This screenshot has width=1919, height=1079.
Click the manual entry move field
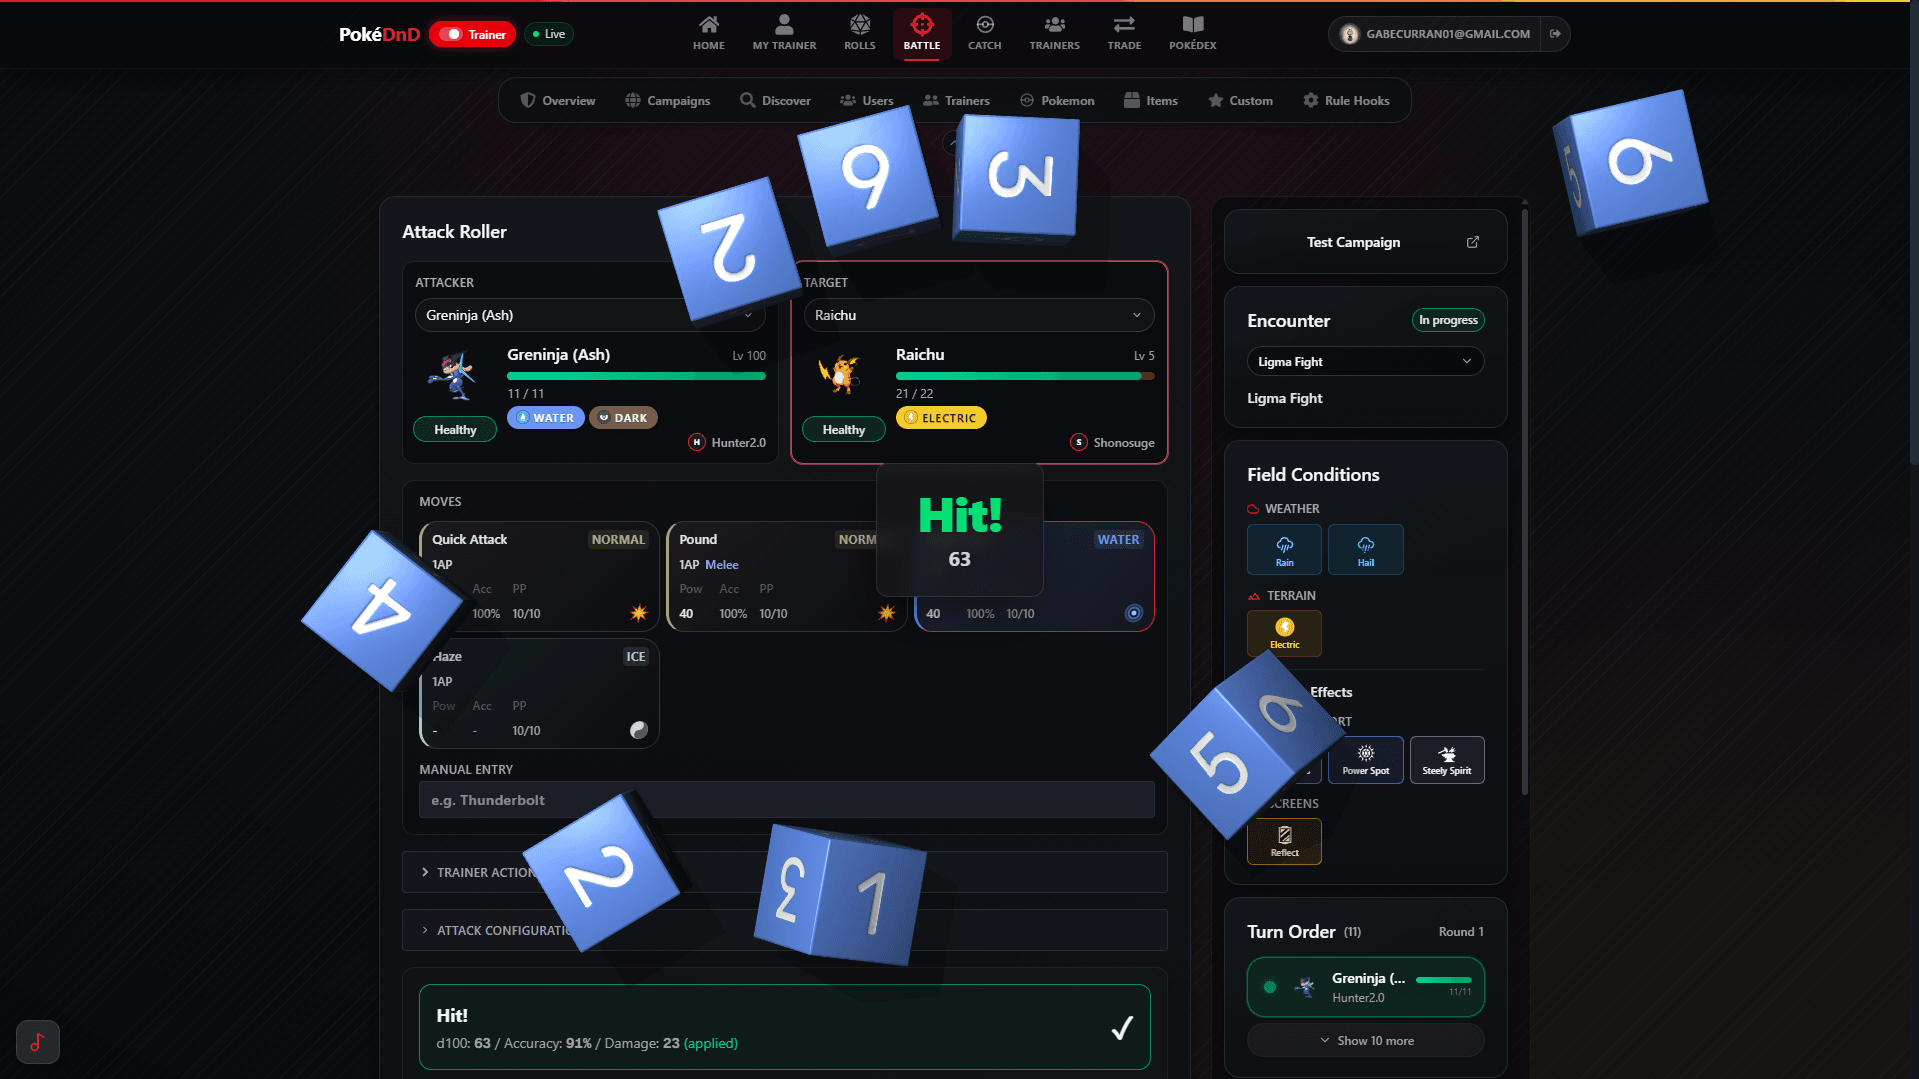[786, 800]
